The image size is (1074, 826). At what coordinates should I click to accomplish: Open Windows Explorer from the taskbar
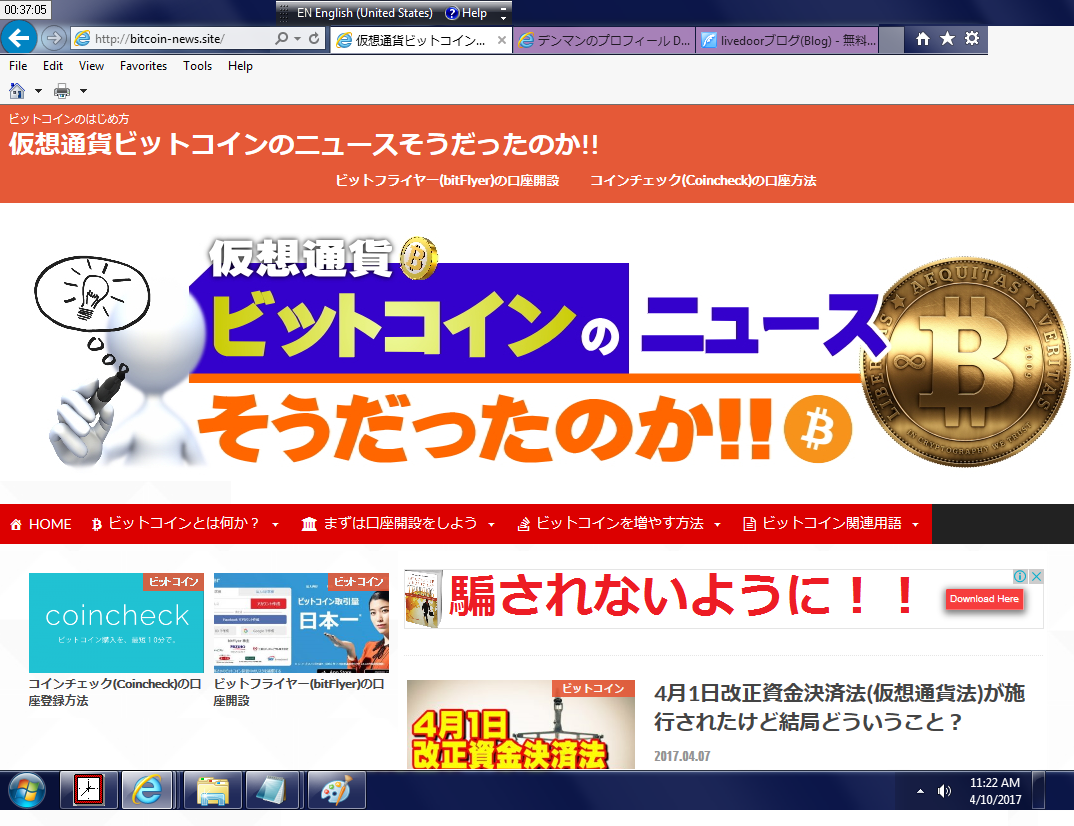click(212, 790)
